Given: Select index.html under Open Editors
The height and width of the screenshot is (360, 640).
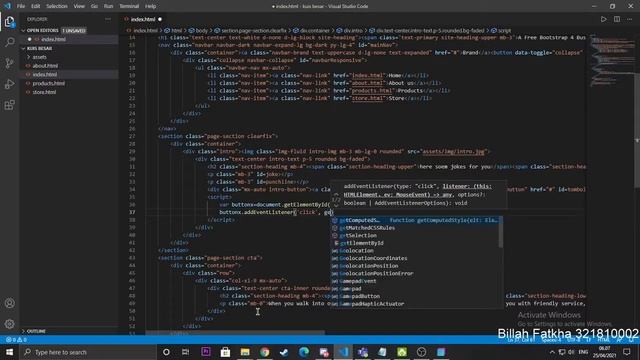Looking at the screenshot, I should (x=53, y=40).
